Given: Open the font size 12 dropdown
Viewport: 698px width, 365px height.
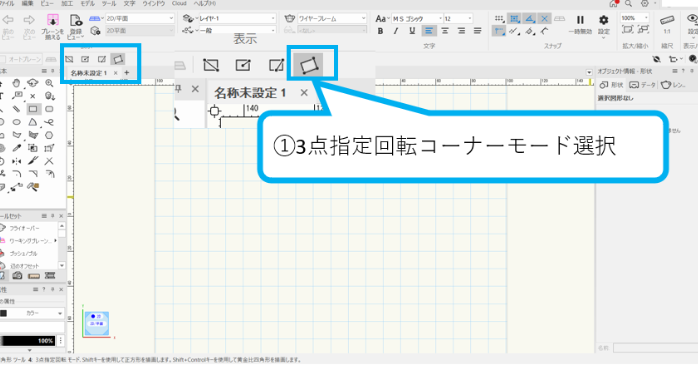Looking at the screenshot, I should click(458, 19).
